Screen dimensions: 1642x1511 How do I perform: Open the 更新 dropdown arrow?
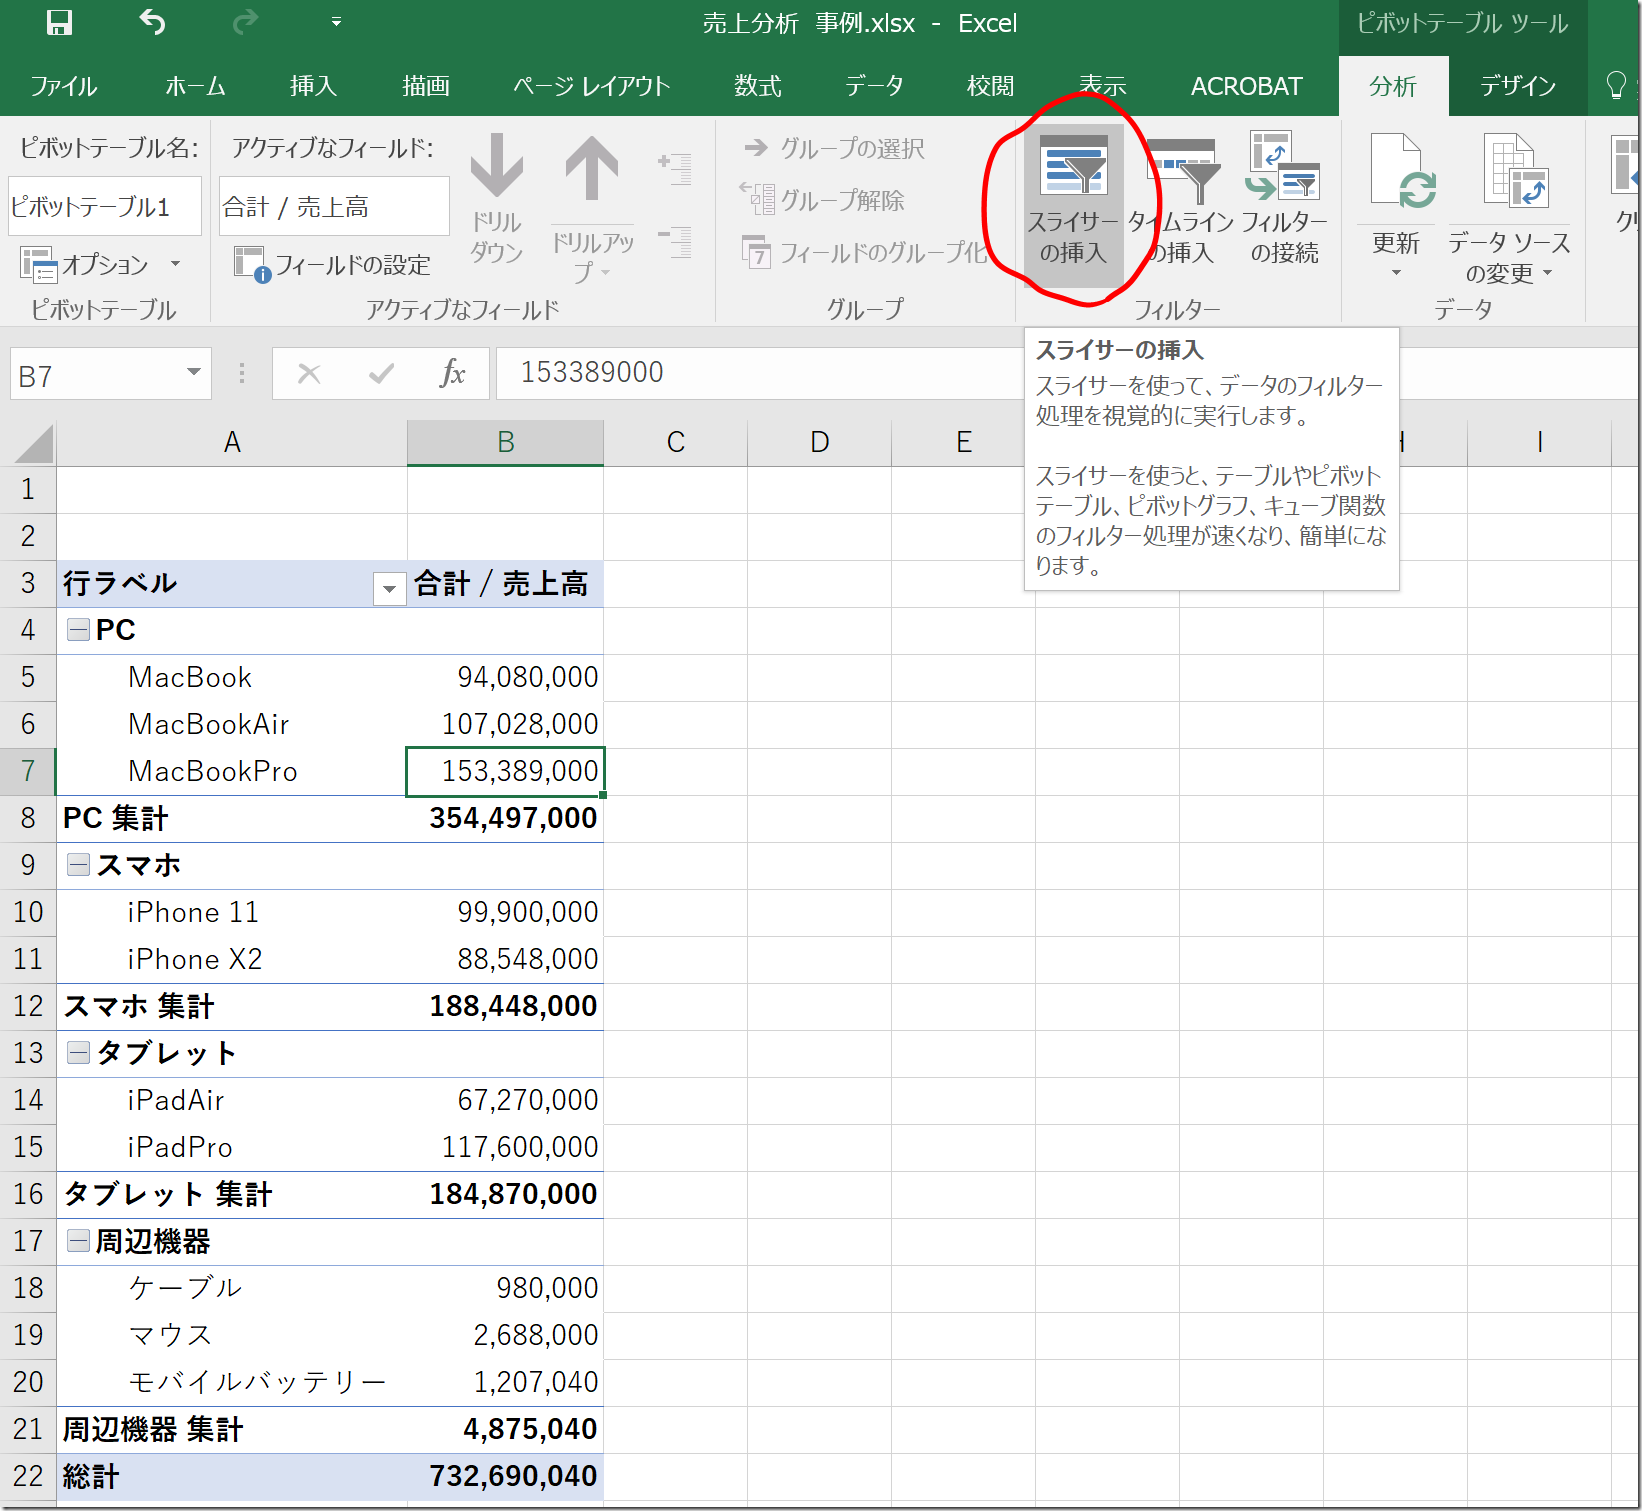pyautogui.click(x=1396, y=272)
